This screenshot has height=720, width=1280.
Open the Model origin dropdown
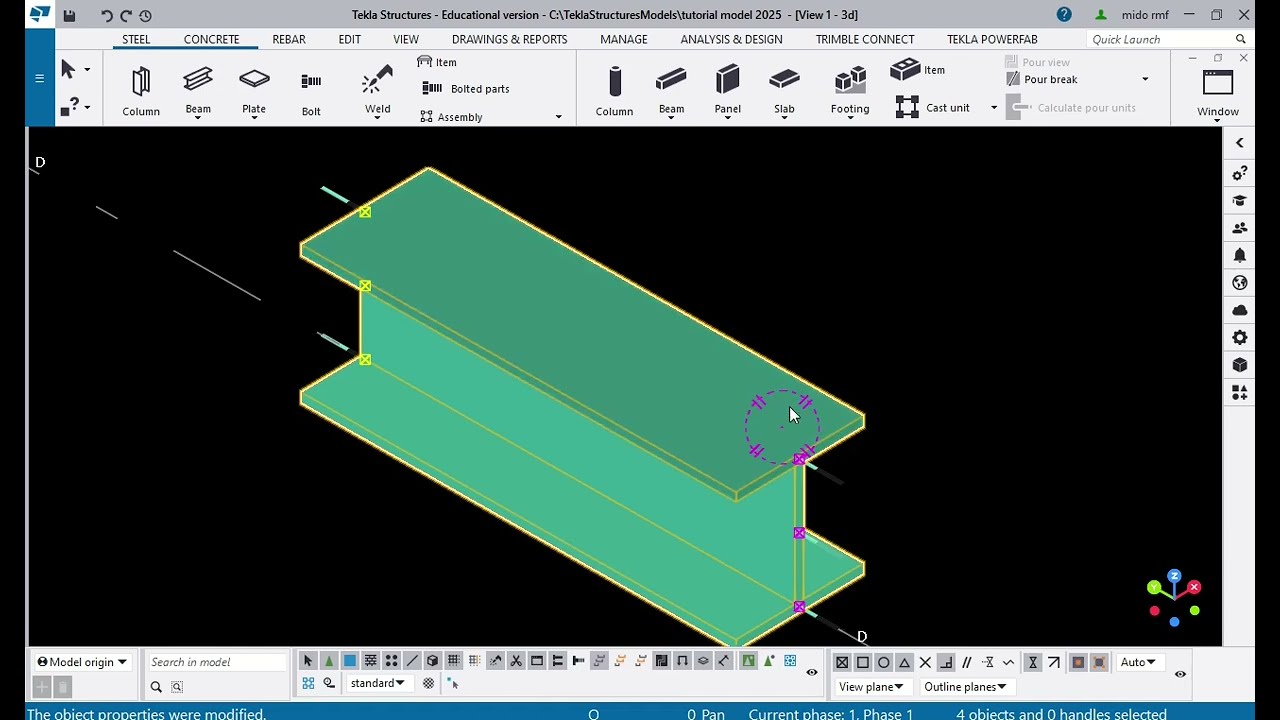[x=82, y=662]
